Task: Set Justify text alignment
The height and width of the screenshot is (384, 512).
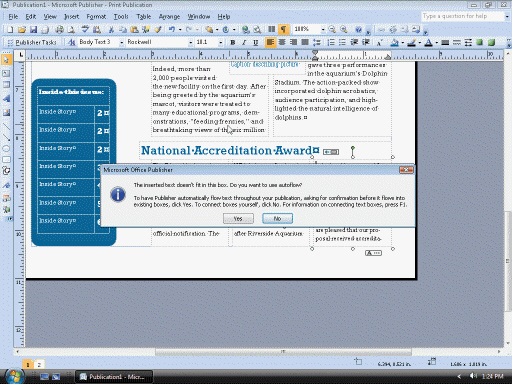Action: [x=305, y=42]
